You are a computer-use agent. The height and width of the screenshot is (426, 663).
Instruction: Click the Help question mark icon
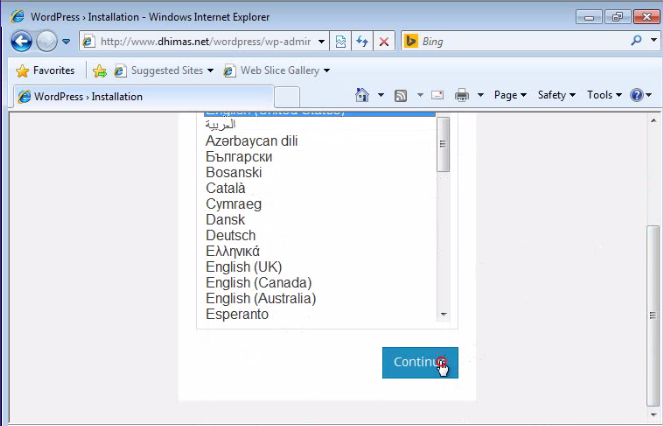(636, 95)
